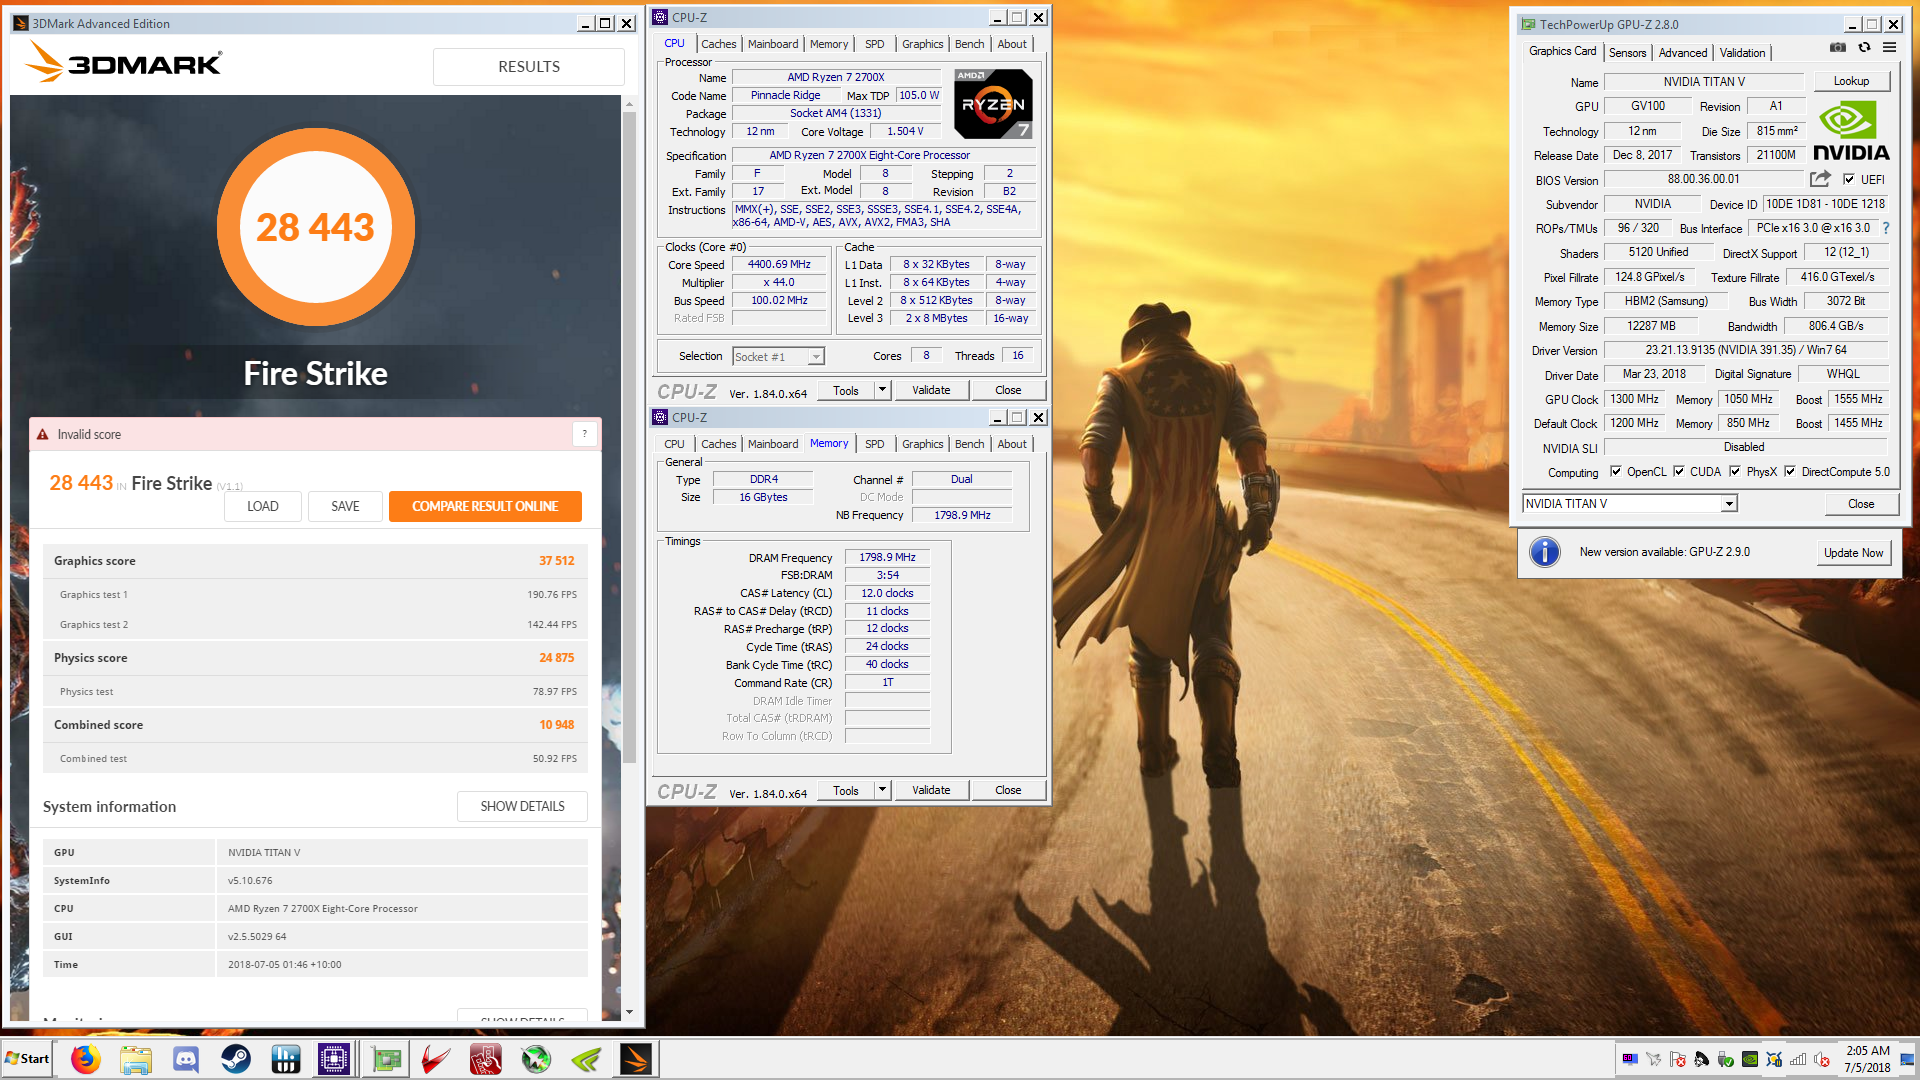1920x1080 pixels.
Task: Click the NVIDIA tray icon
Action: tap(1750, 1059)
